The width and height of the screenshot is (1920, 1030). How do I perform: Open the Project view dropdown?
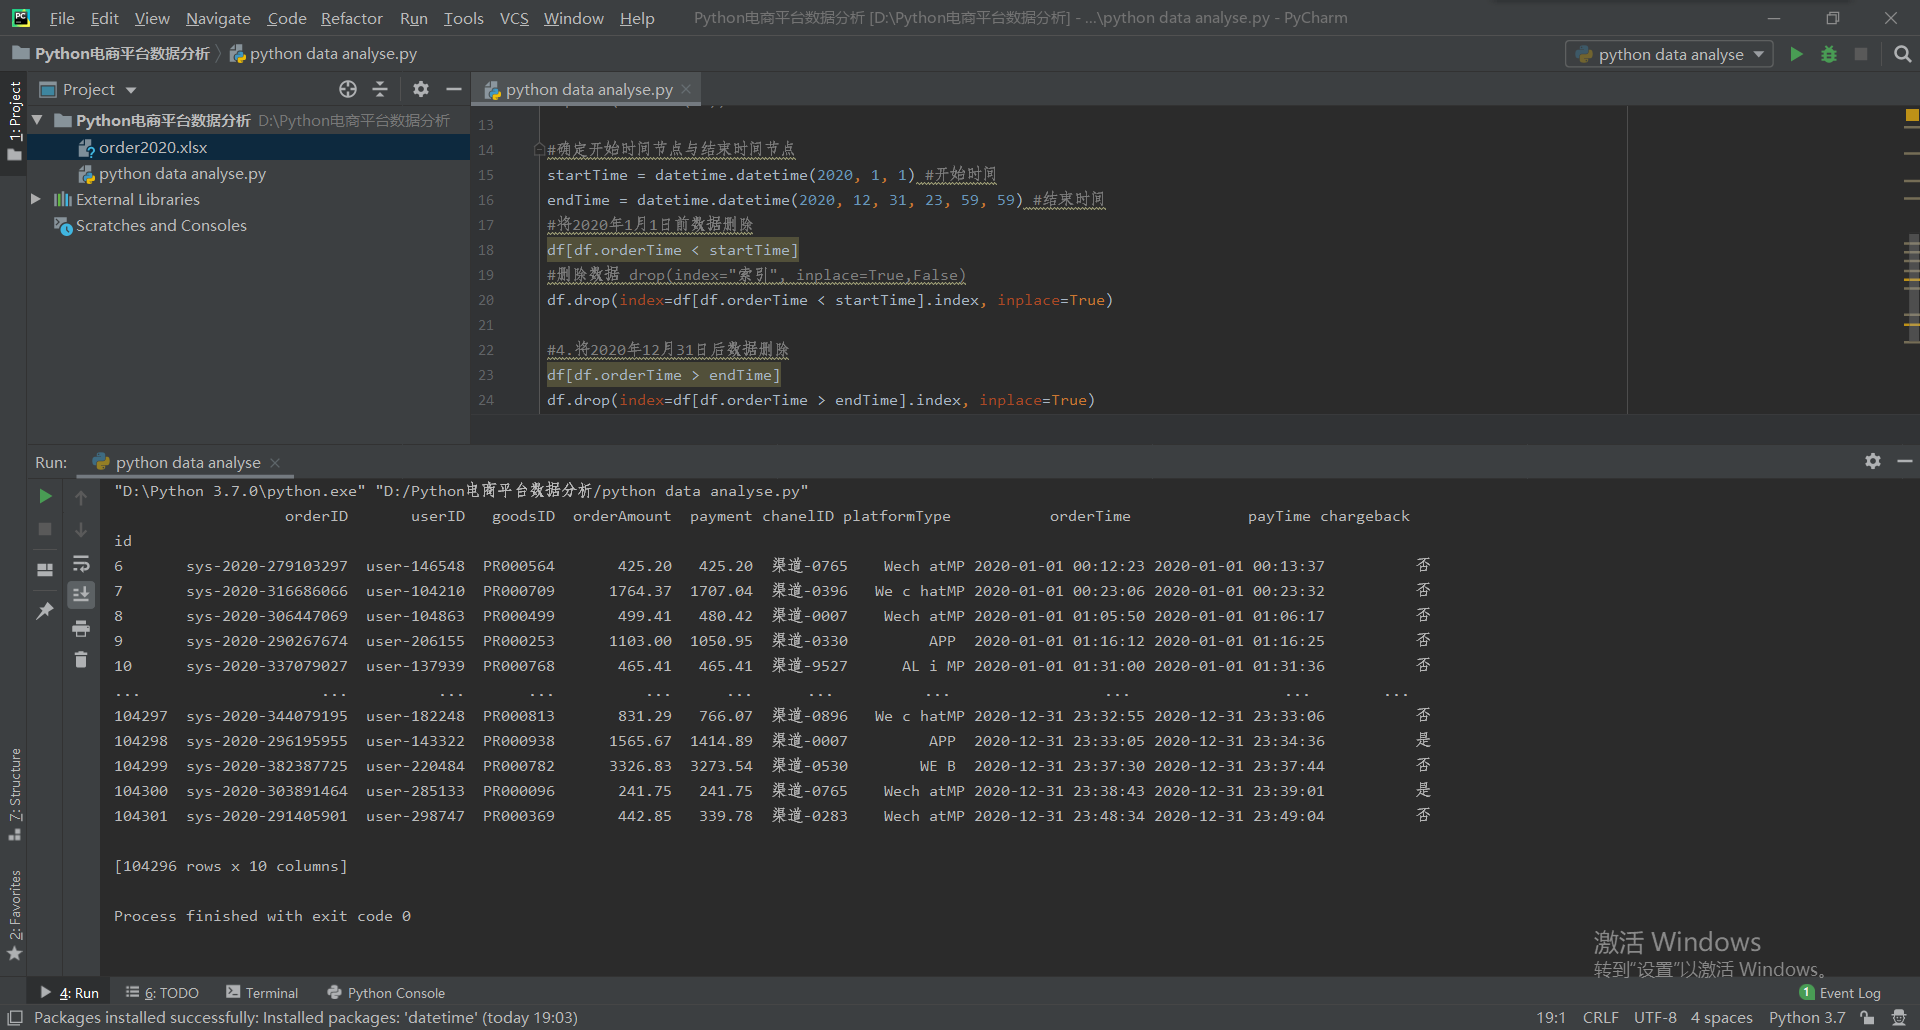(x=88, y=89)
